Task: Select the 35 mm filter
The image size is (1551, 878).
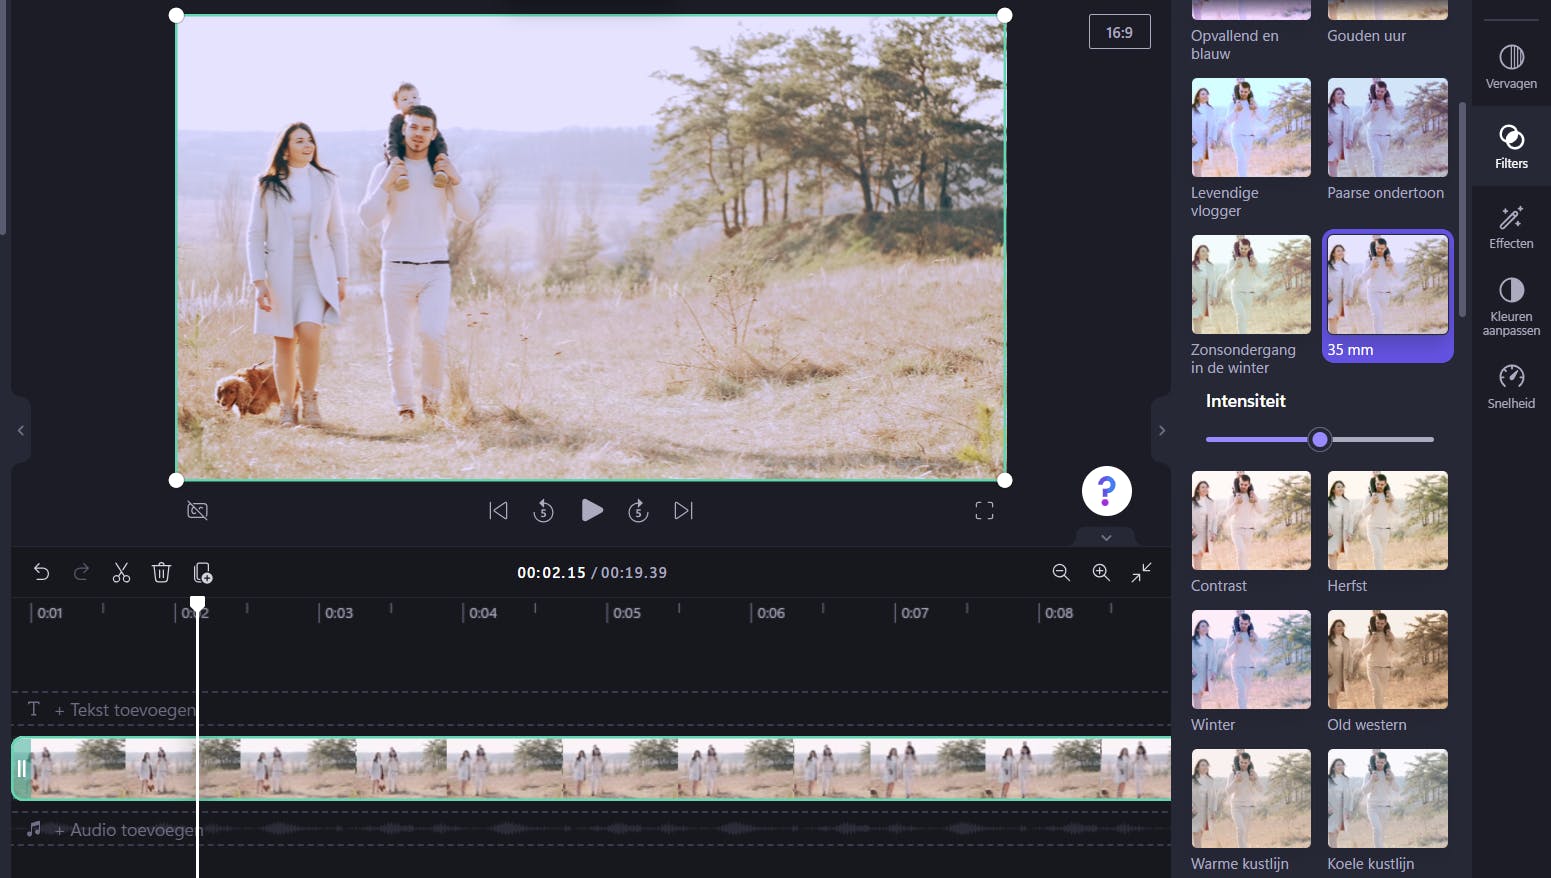Action: tap(1387, 296)
